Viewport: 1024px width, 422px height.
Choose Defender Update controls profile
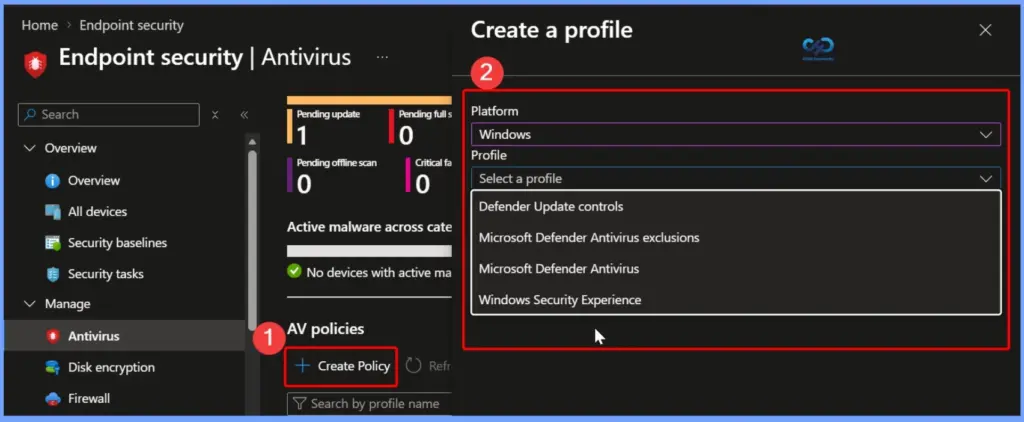pyautogui.click(x=736, y=206)
